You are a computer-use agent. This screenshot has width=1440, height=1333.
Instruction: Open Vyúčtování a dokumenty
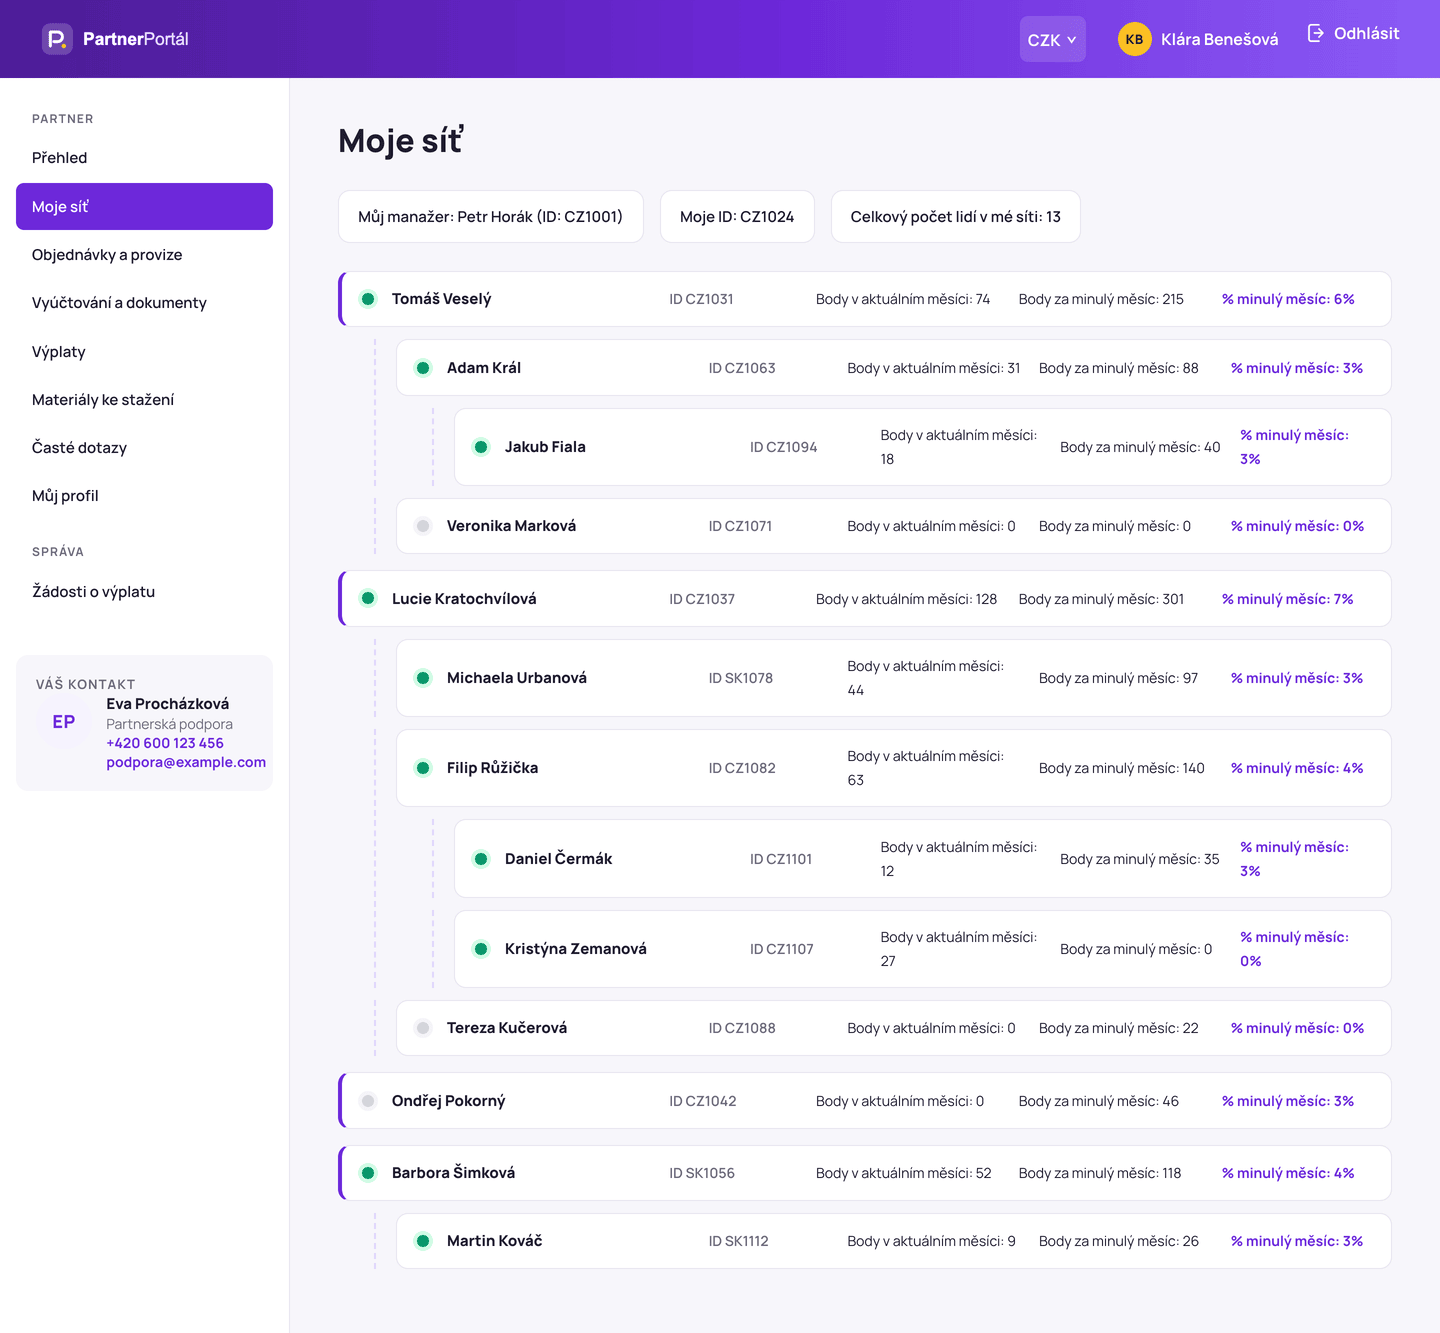pyautogui.click(x=144, y=303)
